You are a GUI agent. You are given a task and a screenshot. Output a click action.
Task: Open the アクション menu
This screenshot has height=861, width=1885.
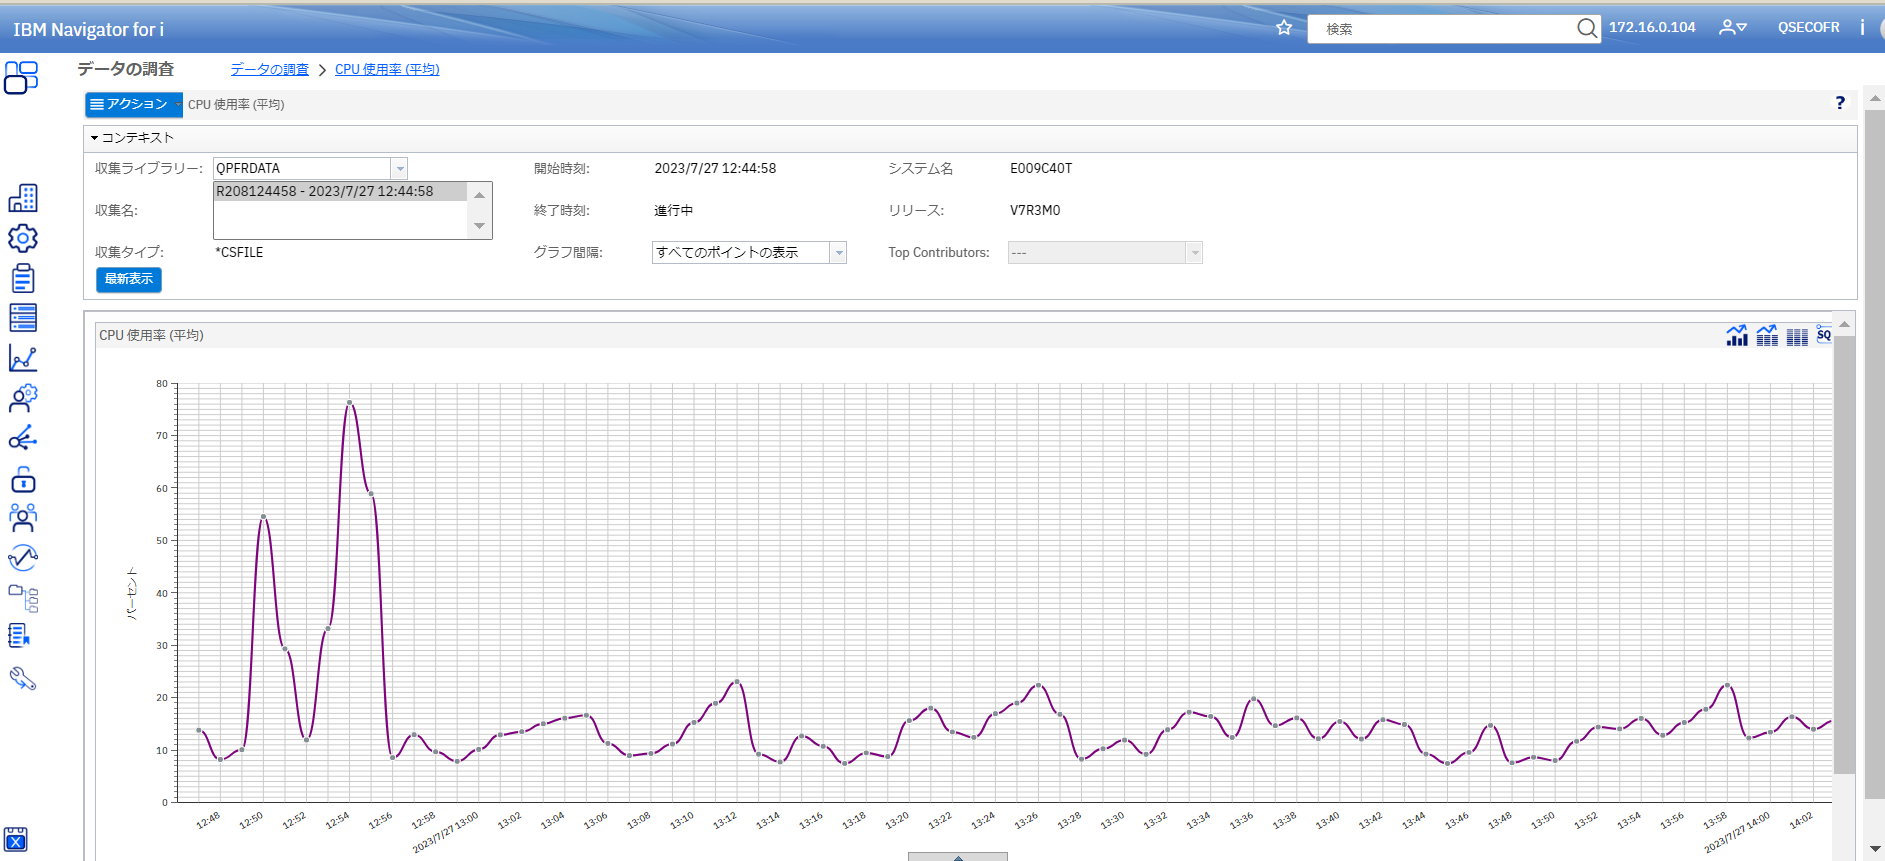[133, 104]
